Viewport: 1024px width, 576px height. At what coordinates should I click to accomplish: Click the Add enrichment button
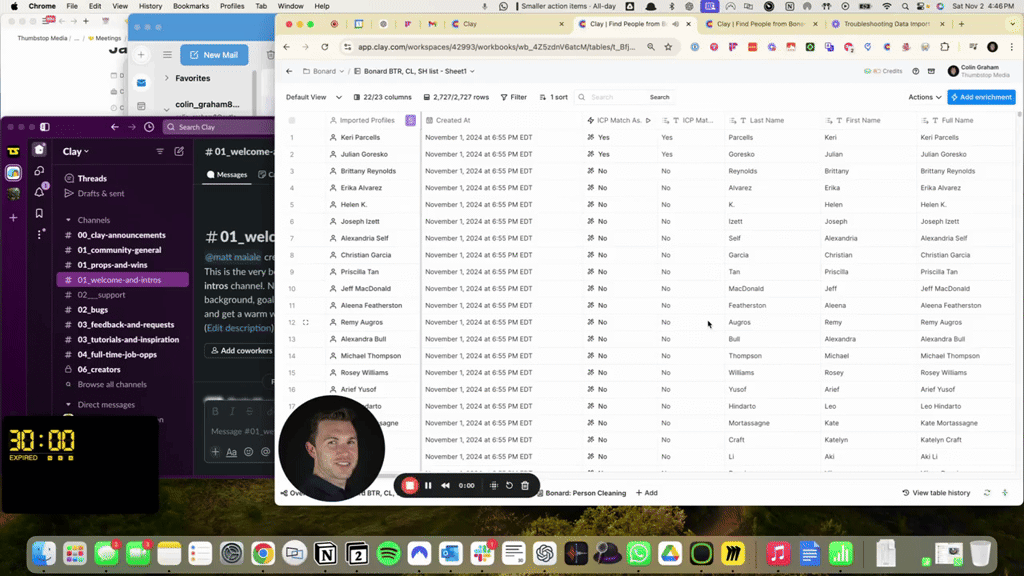pos(981,97)
